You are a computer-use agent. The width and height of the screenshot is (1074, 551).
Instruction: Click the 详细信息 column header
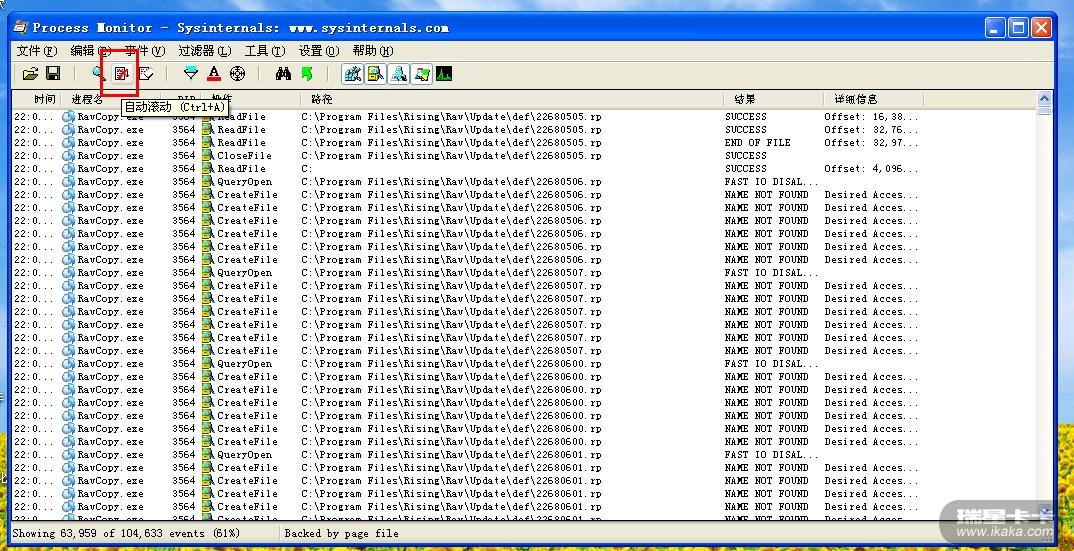[x=873, y=99]
